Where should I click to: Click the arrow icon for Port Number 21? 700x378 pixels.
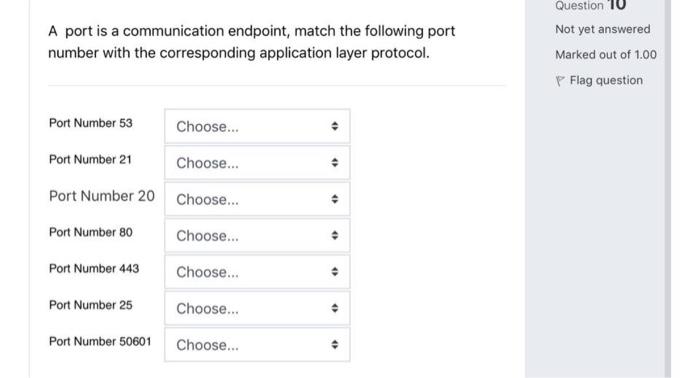(x=334, y=162)
